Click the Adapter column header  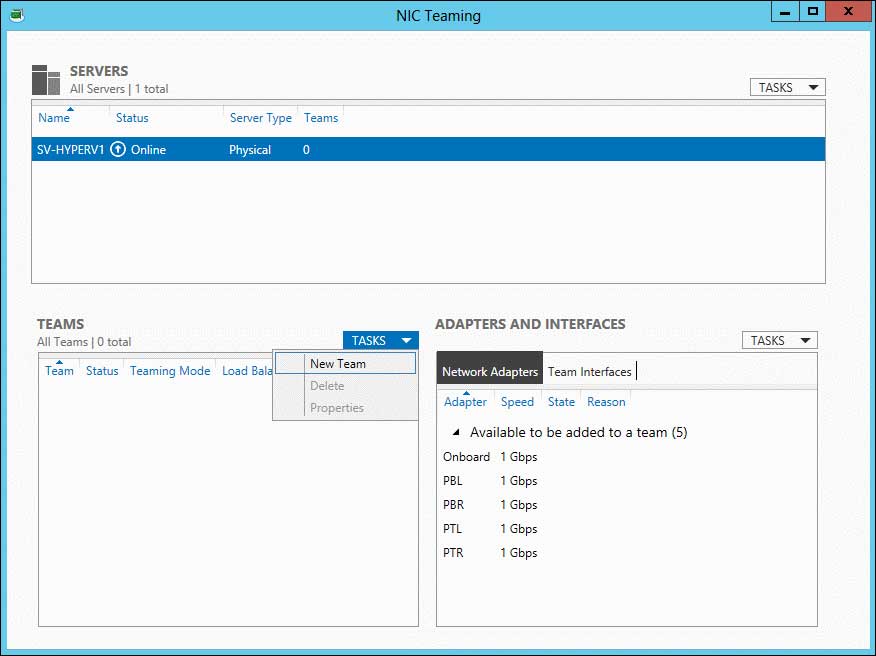[x=465, y=402]
